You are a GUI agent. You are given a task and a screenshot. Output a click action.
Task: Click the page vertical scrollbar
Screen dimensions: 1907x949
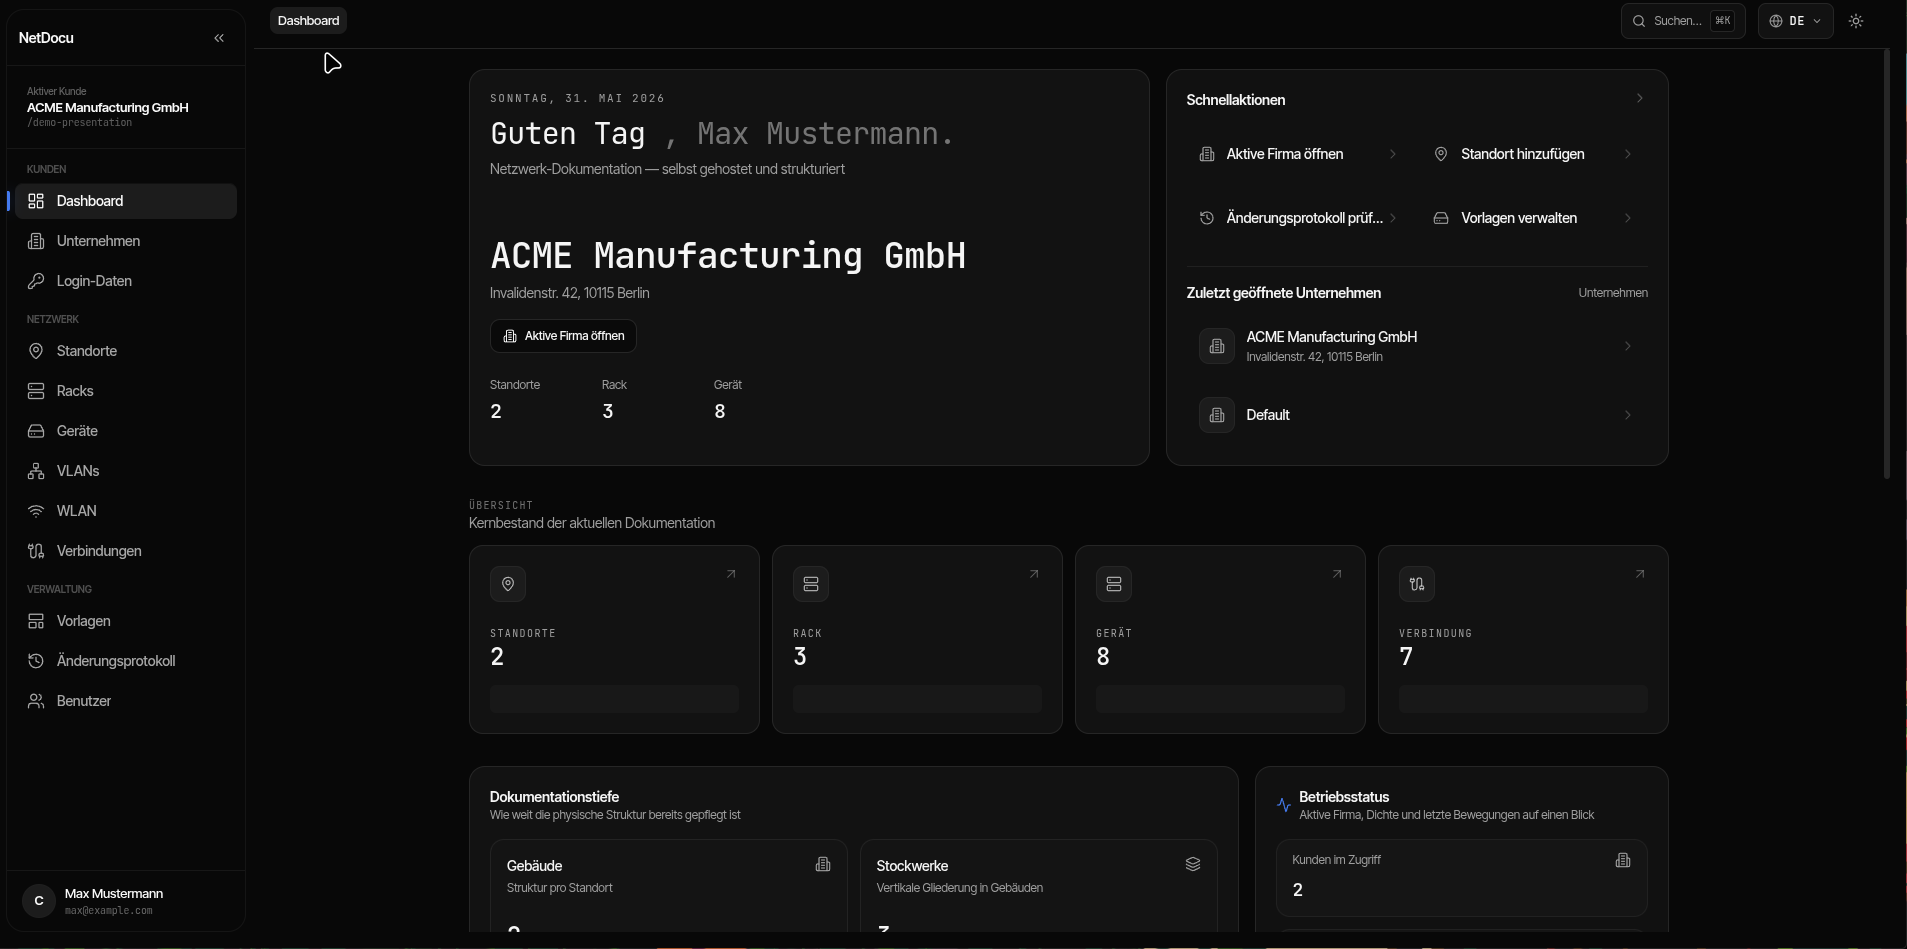click(x=1887, y=263)
